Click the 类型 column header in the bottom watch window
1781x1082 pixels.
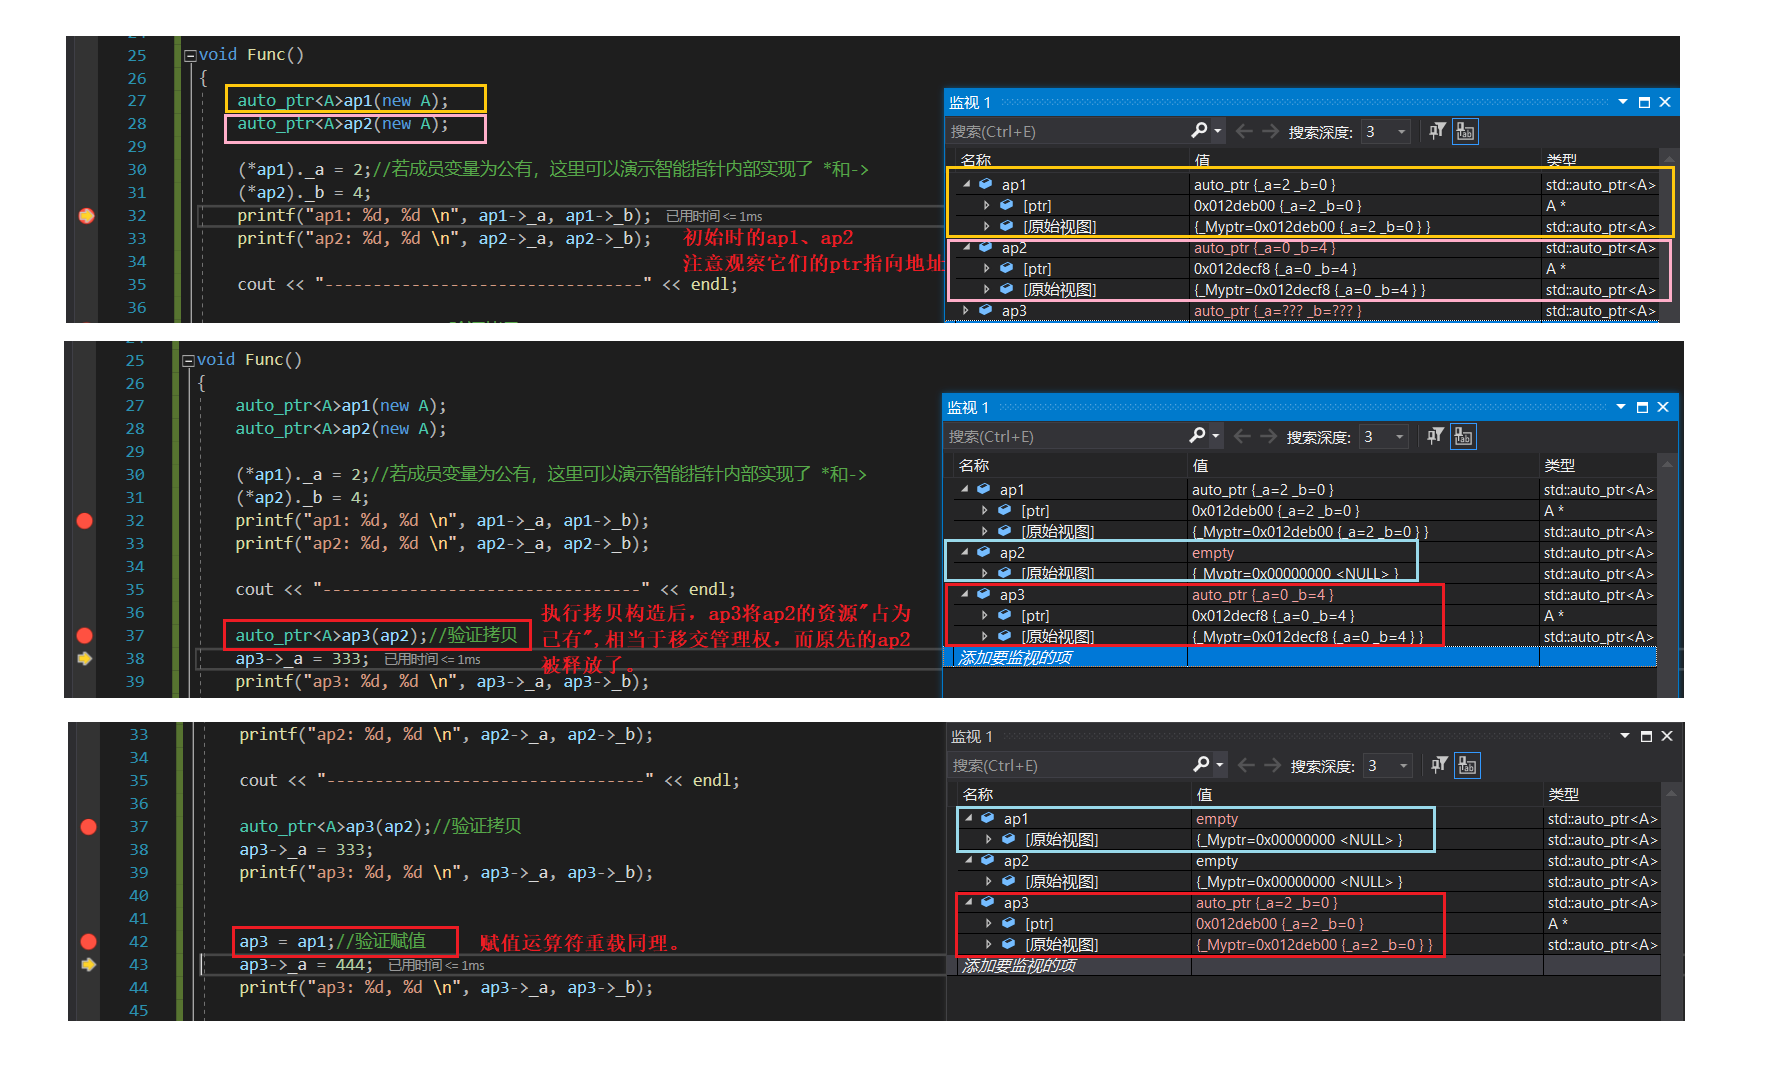pyautogui.click(x=1563, y=794)
